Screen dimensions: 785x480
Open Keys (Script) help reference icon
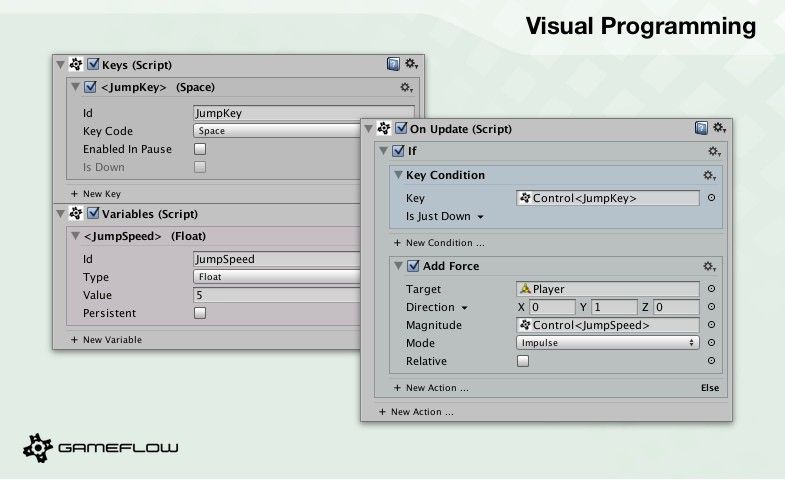click(394, 64)
